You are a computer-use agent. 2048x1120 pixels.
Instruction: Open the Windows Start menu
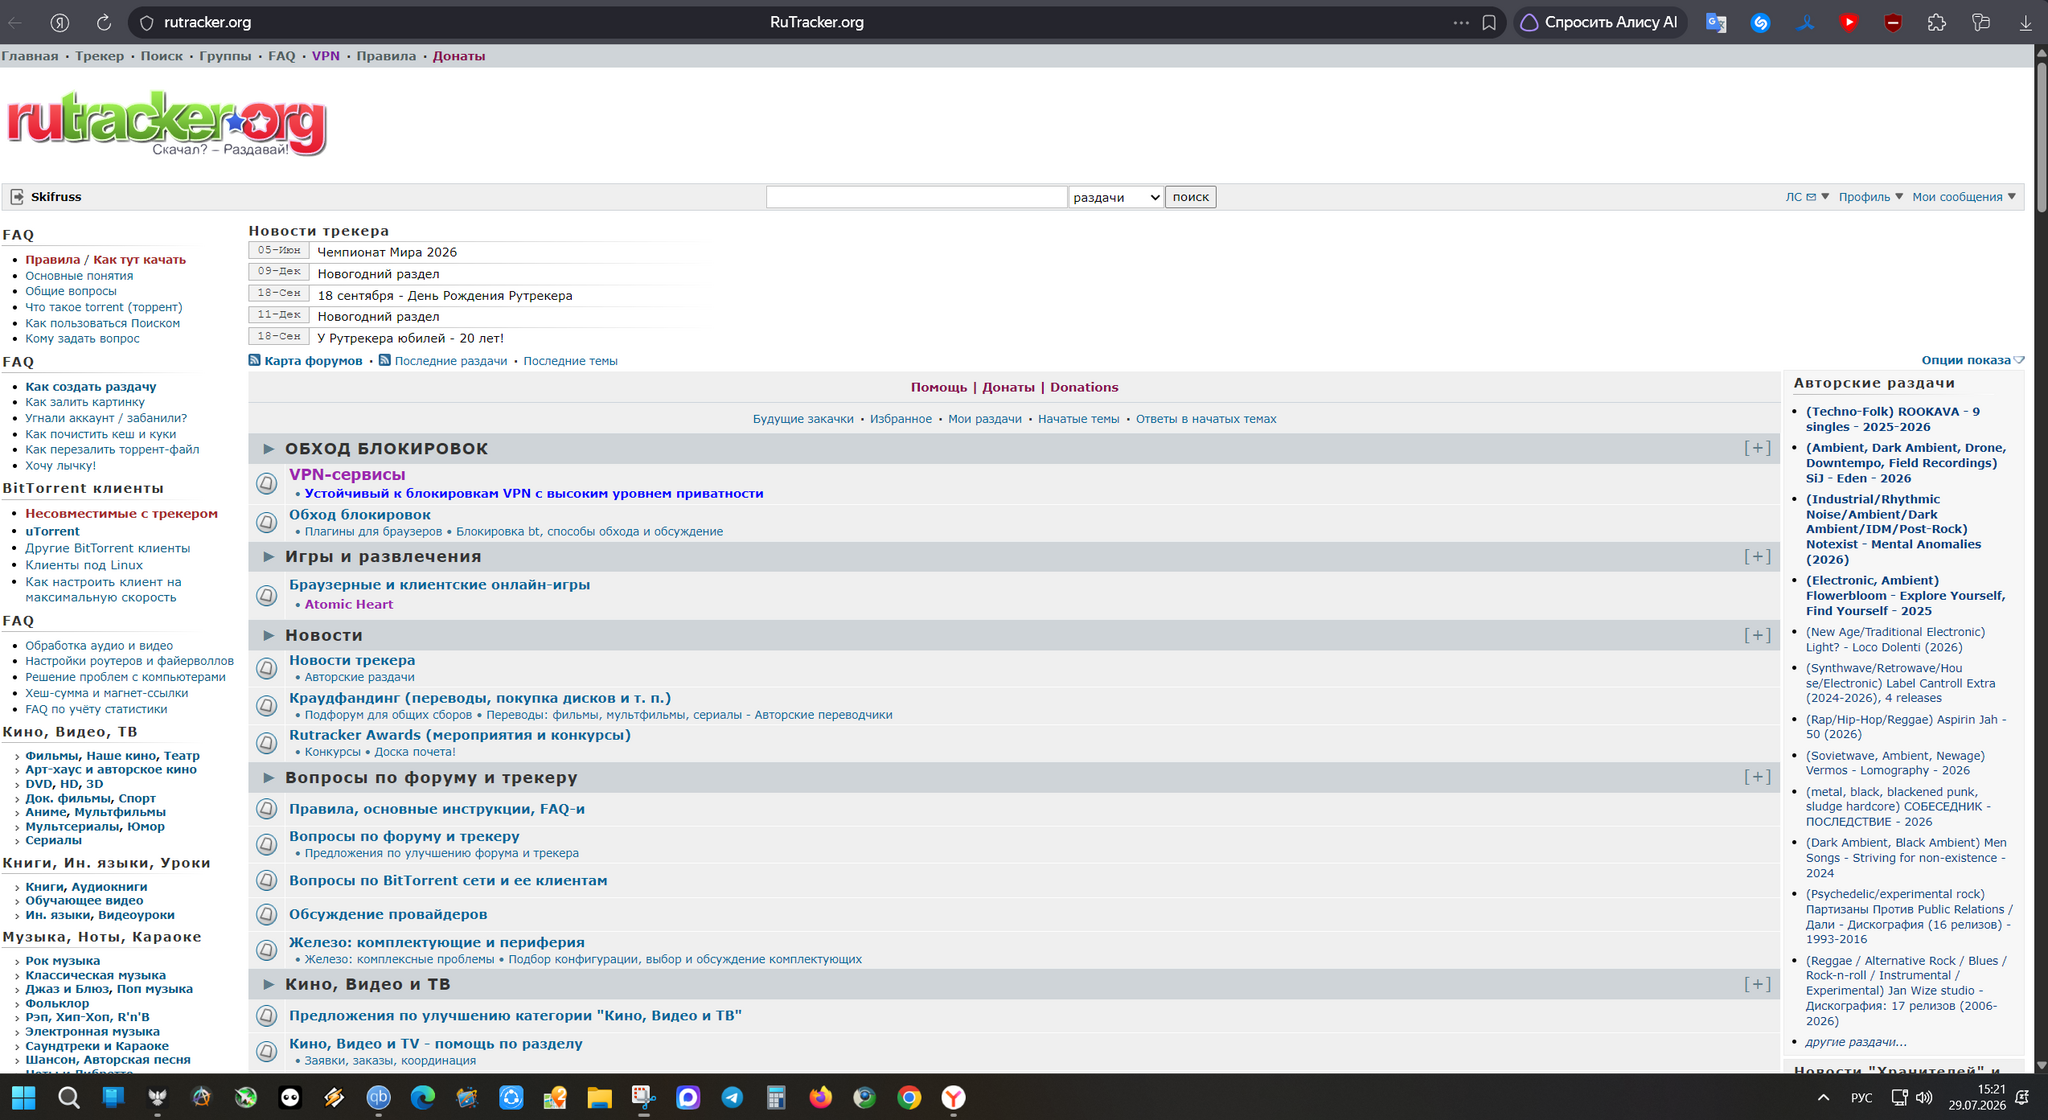click(x=24, y=1097)
